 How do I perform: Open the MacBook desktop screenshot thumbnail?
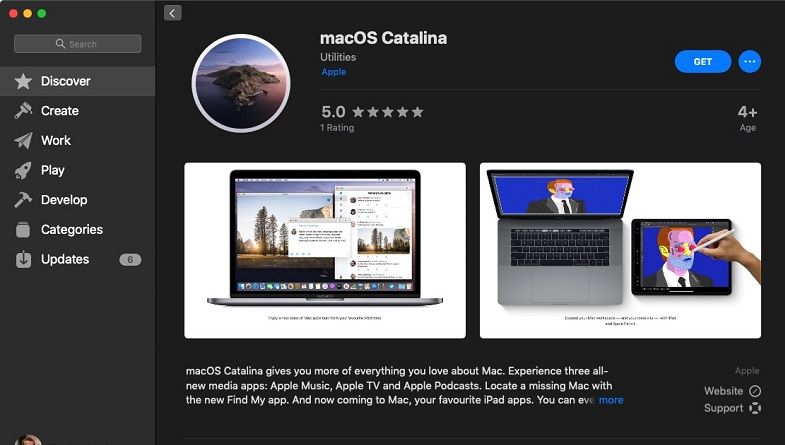pyautogui.click(x=325, y=250)
